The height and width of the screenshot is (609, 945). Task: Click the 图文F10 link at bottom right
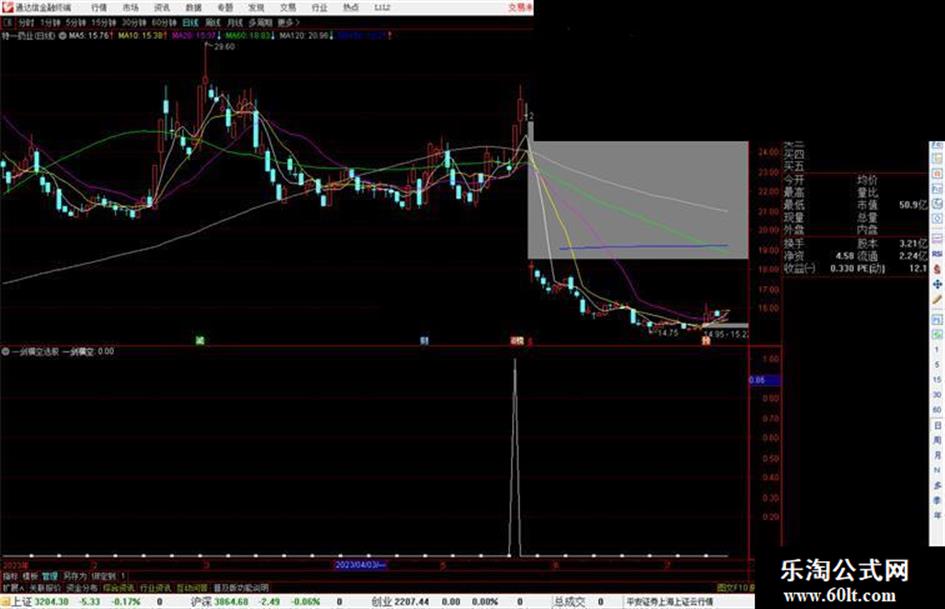coord(735,587)
